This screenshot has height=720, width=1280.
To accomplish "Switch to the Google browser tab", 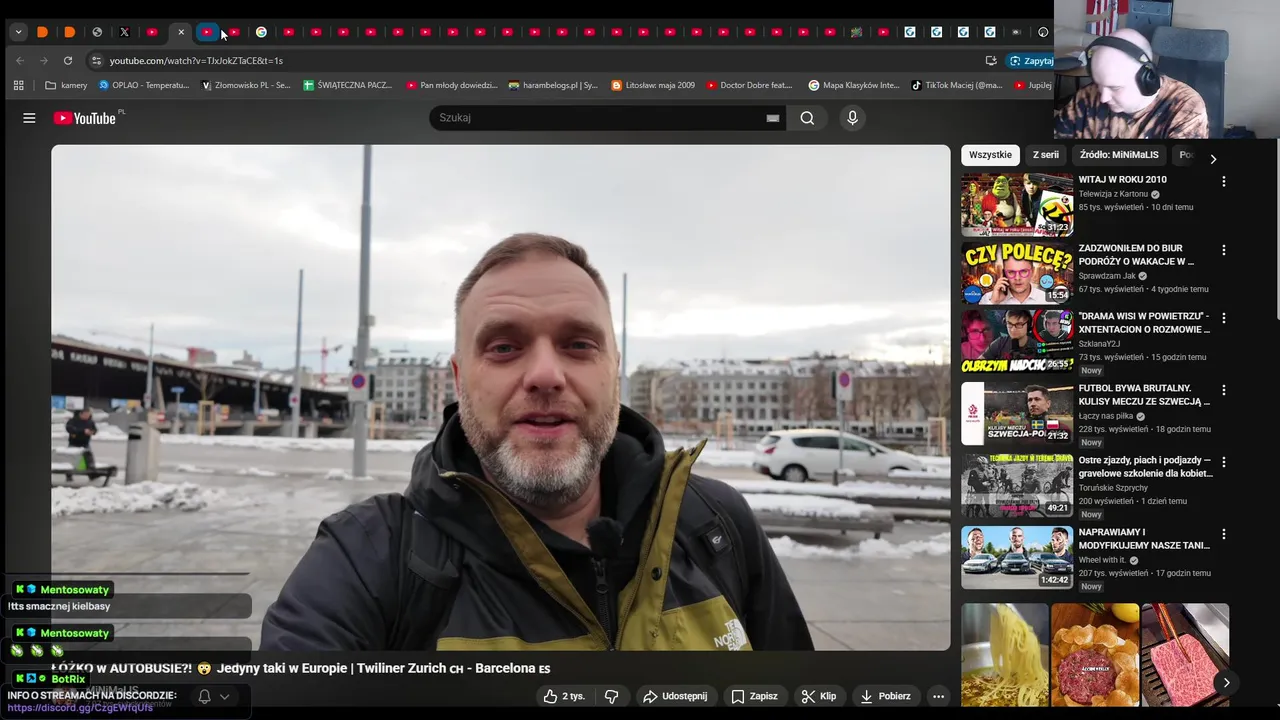I will 261,32.
